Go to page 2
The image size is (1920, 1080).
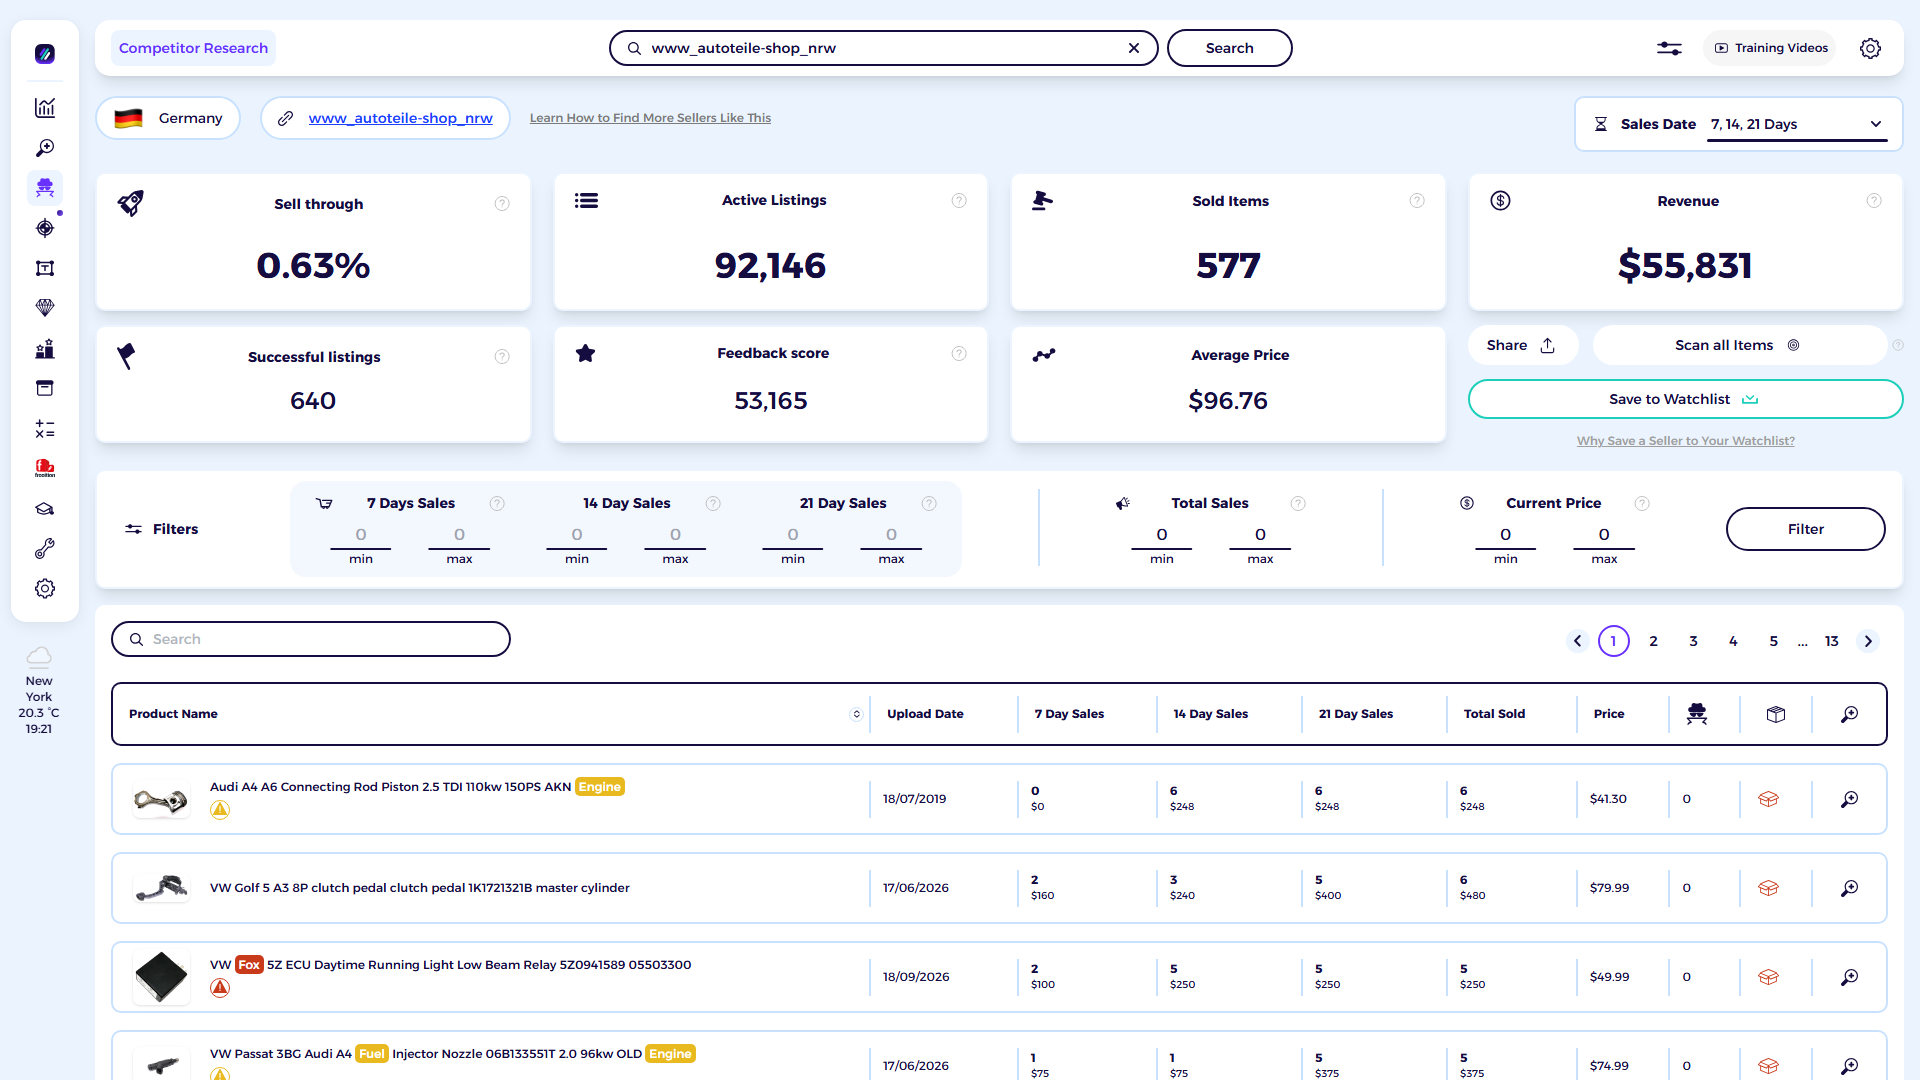click(1654, 641)
